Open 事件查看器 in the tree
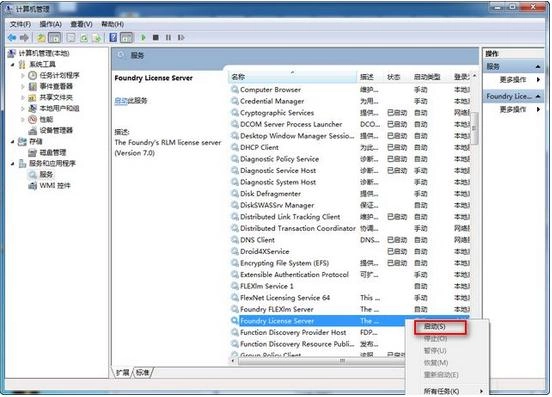This screenshot has height=397, width=552. 56,86
